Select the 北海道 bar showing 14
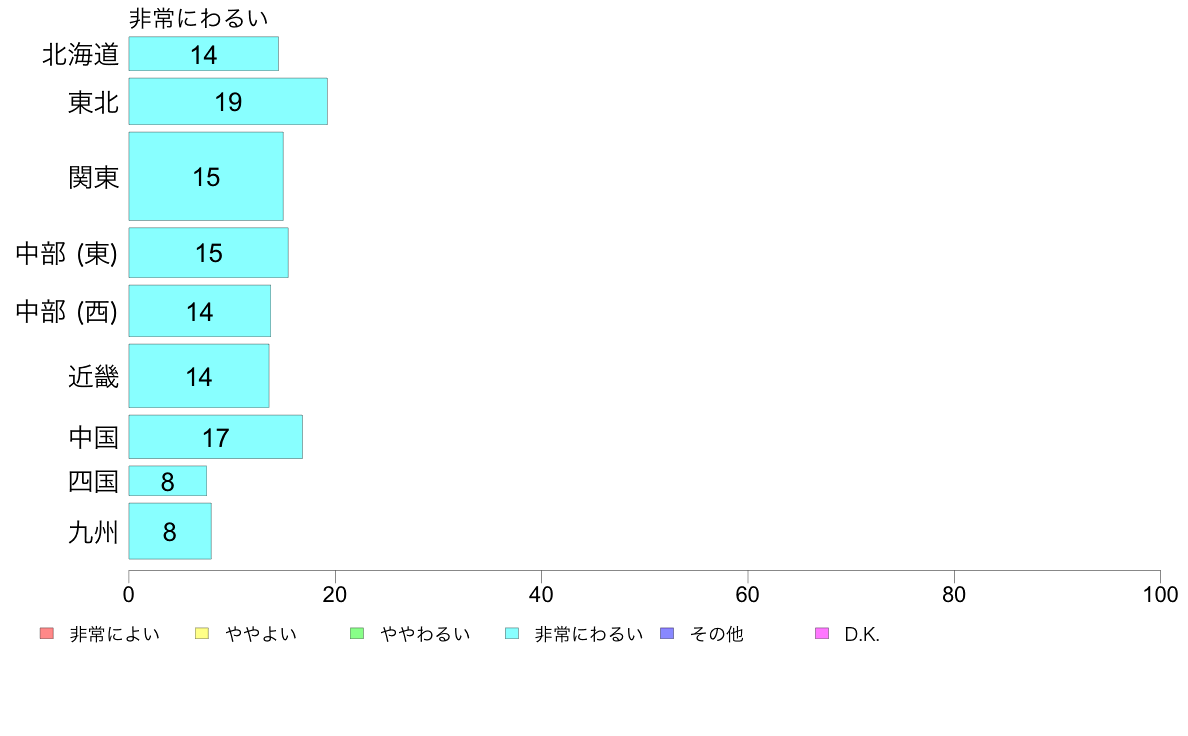This screenshot has width=1188, height=736. (204, 54)
